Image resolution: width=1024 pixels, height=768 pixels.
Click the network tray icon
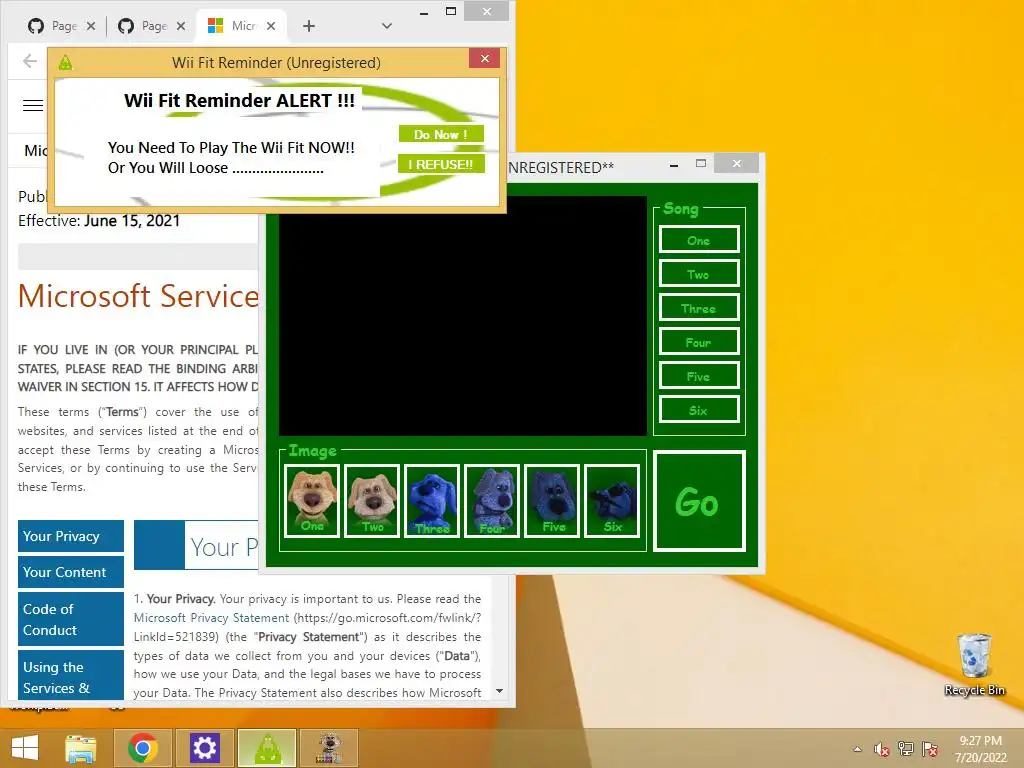pos(906,749)
